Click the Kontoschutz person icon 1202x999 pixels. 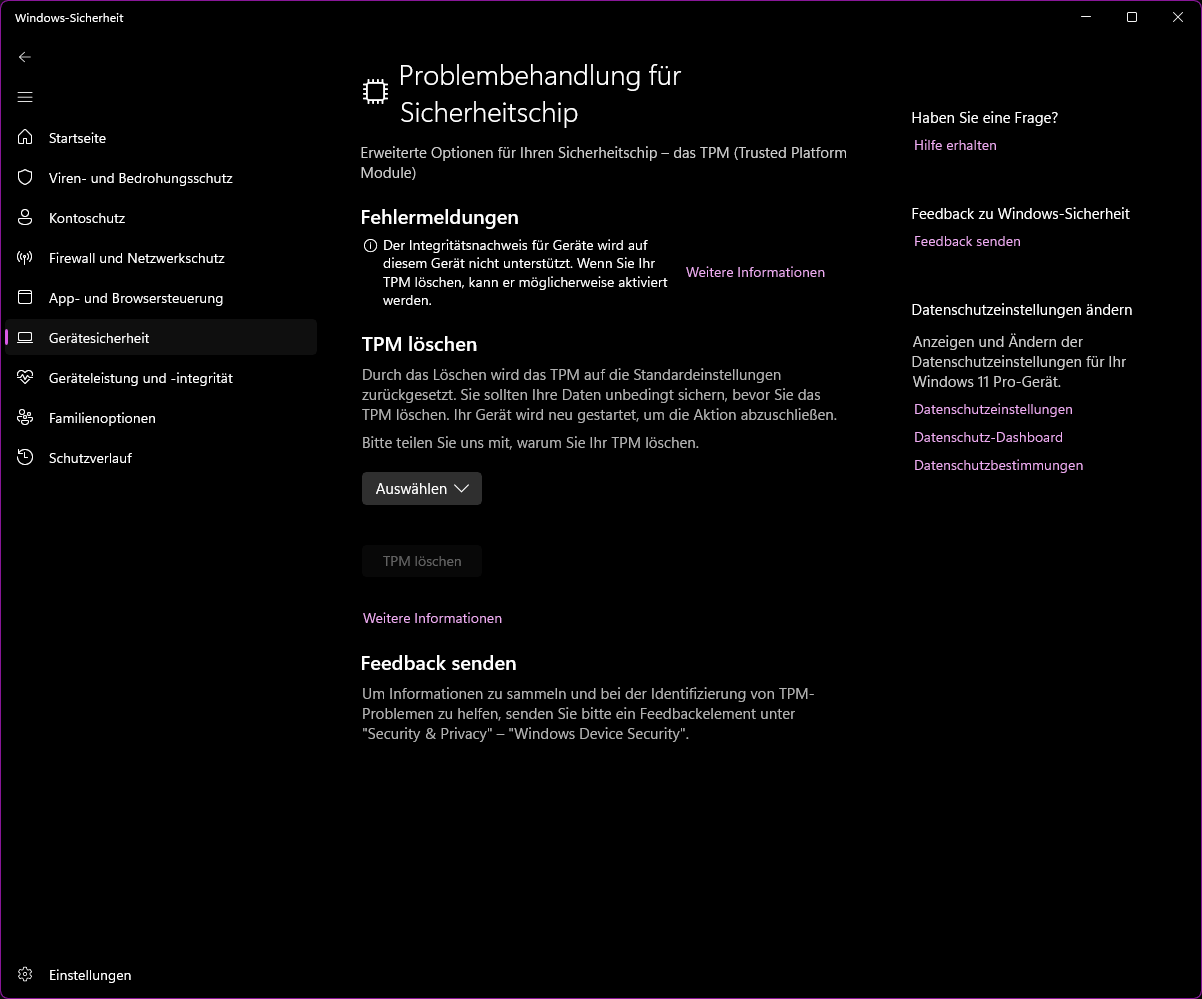[26, 217]
